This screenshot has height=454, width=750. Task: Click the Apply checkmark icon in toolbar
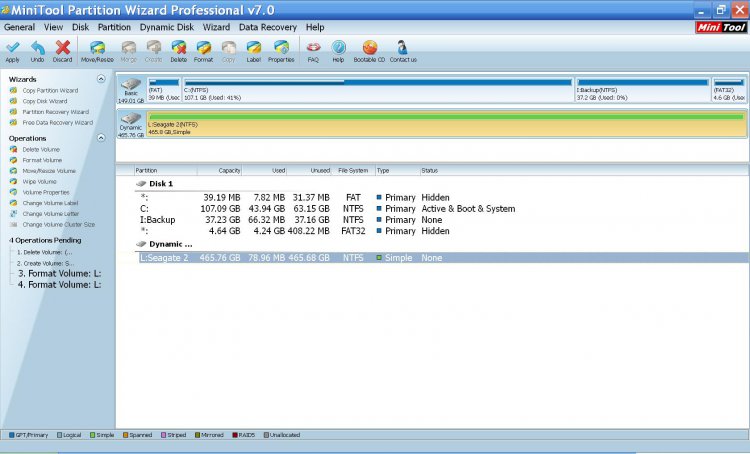click(x=12, y=50)
